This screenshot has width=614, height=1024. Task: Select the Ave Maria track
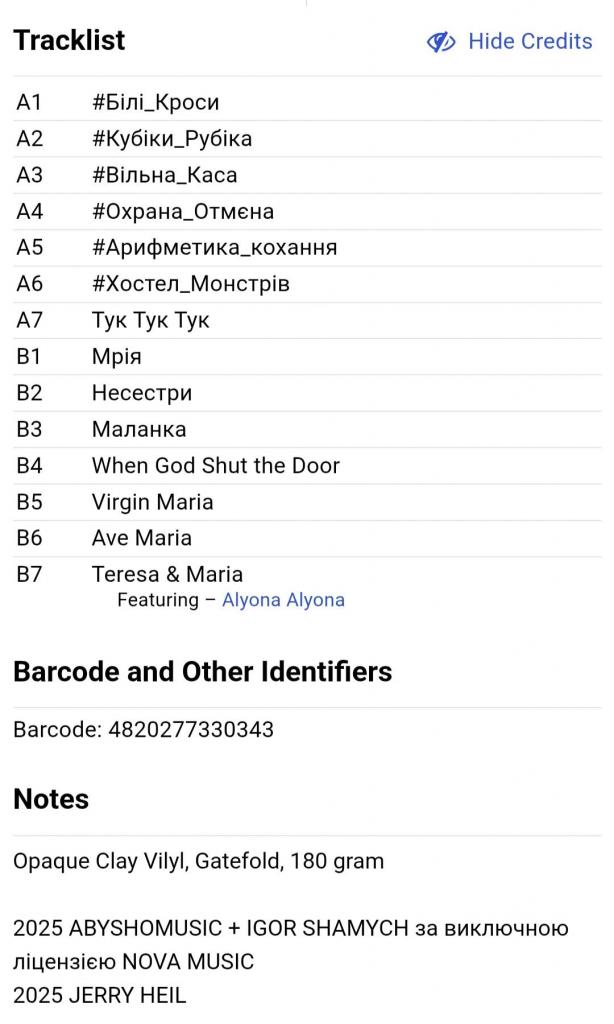(141, 538)
